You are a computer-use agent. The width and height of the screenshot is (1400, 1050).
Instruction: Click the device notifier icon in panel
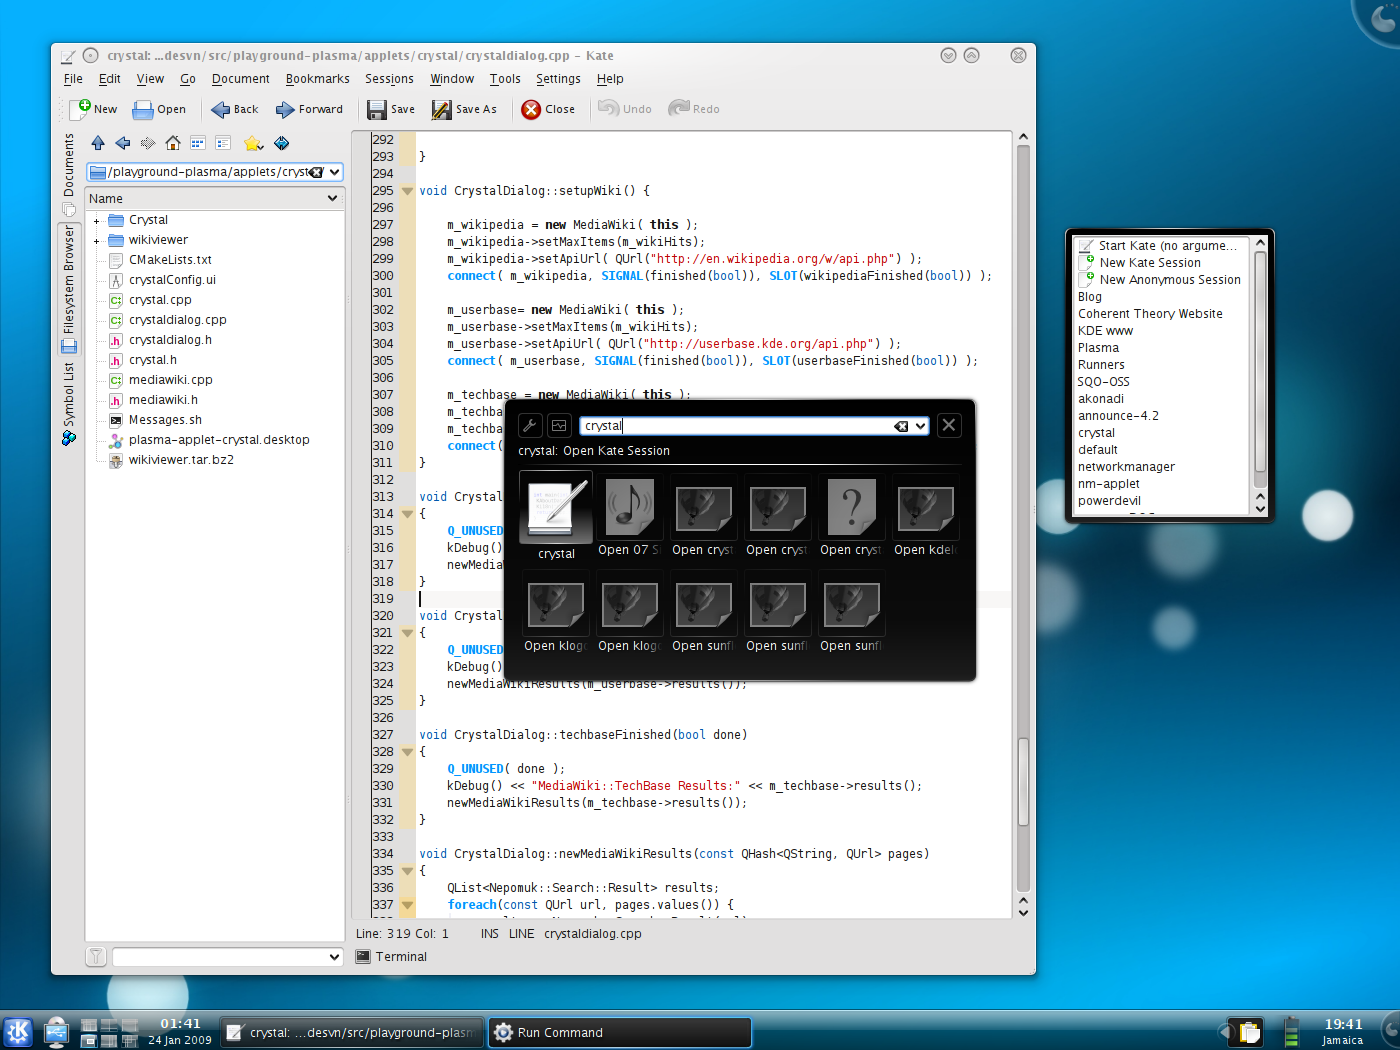click(56, 1032)
